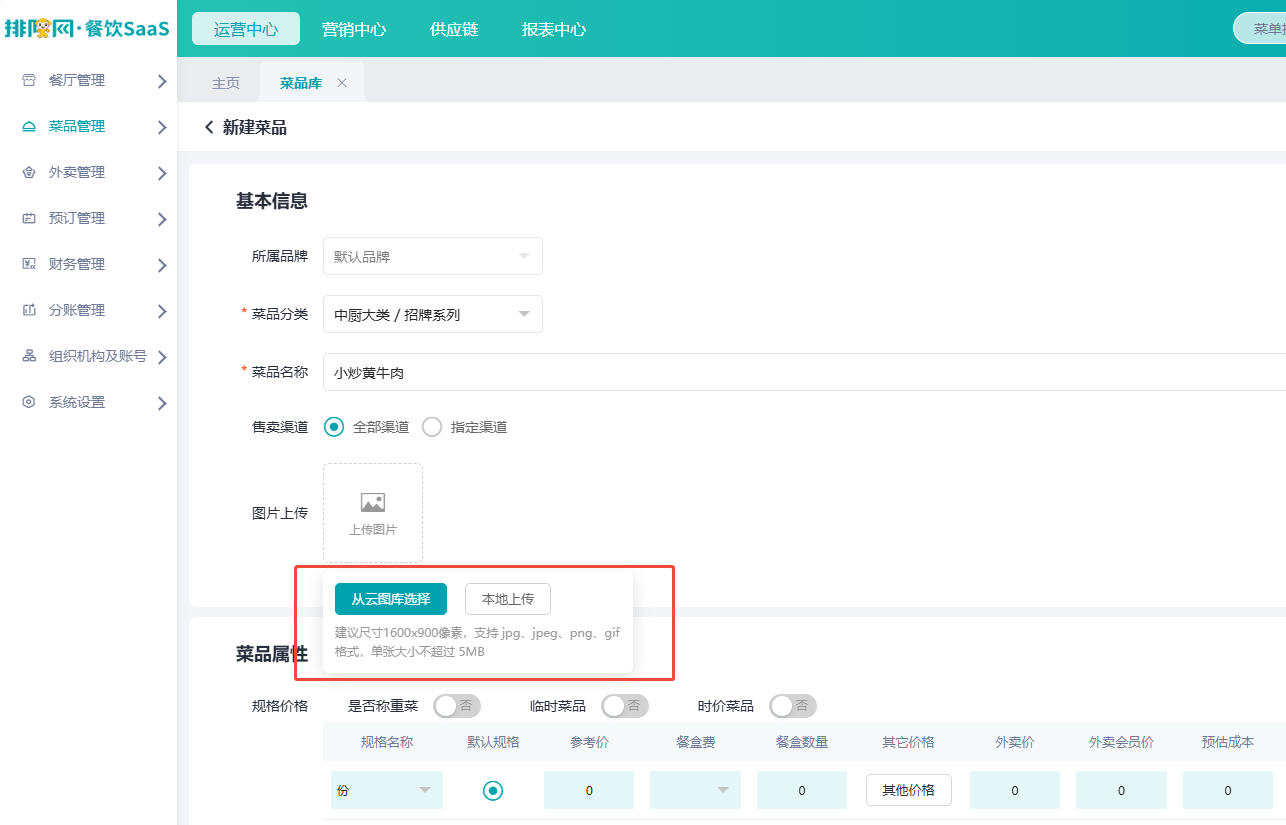Go back using arrow beside 新建菜品

209,127
